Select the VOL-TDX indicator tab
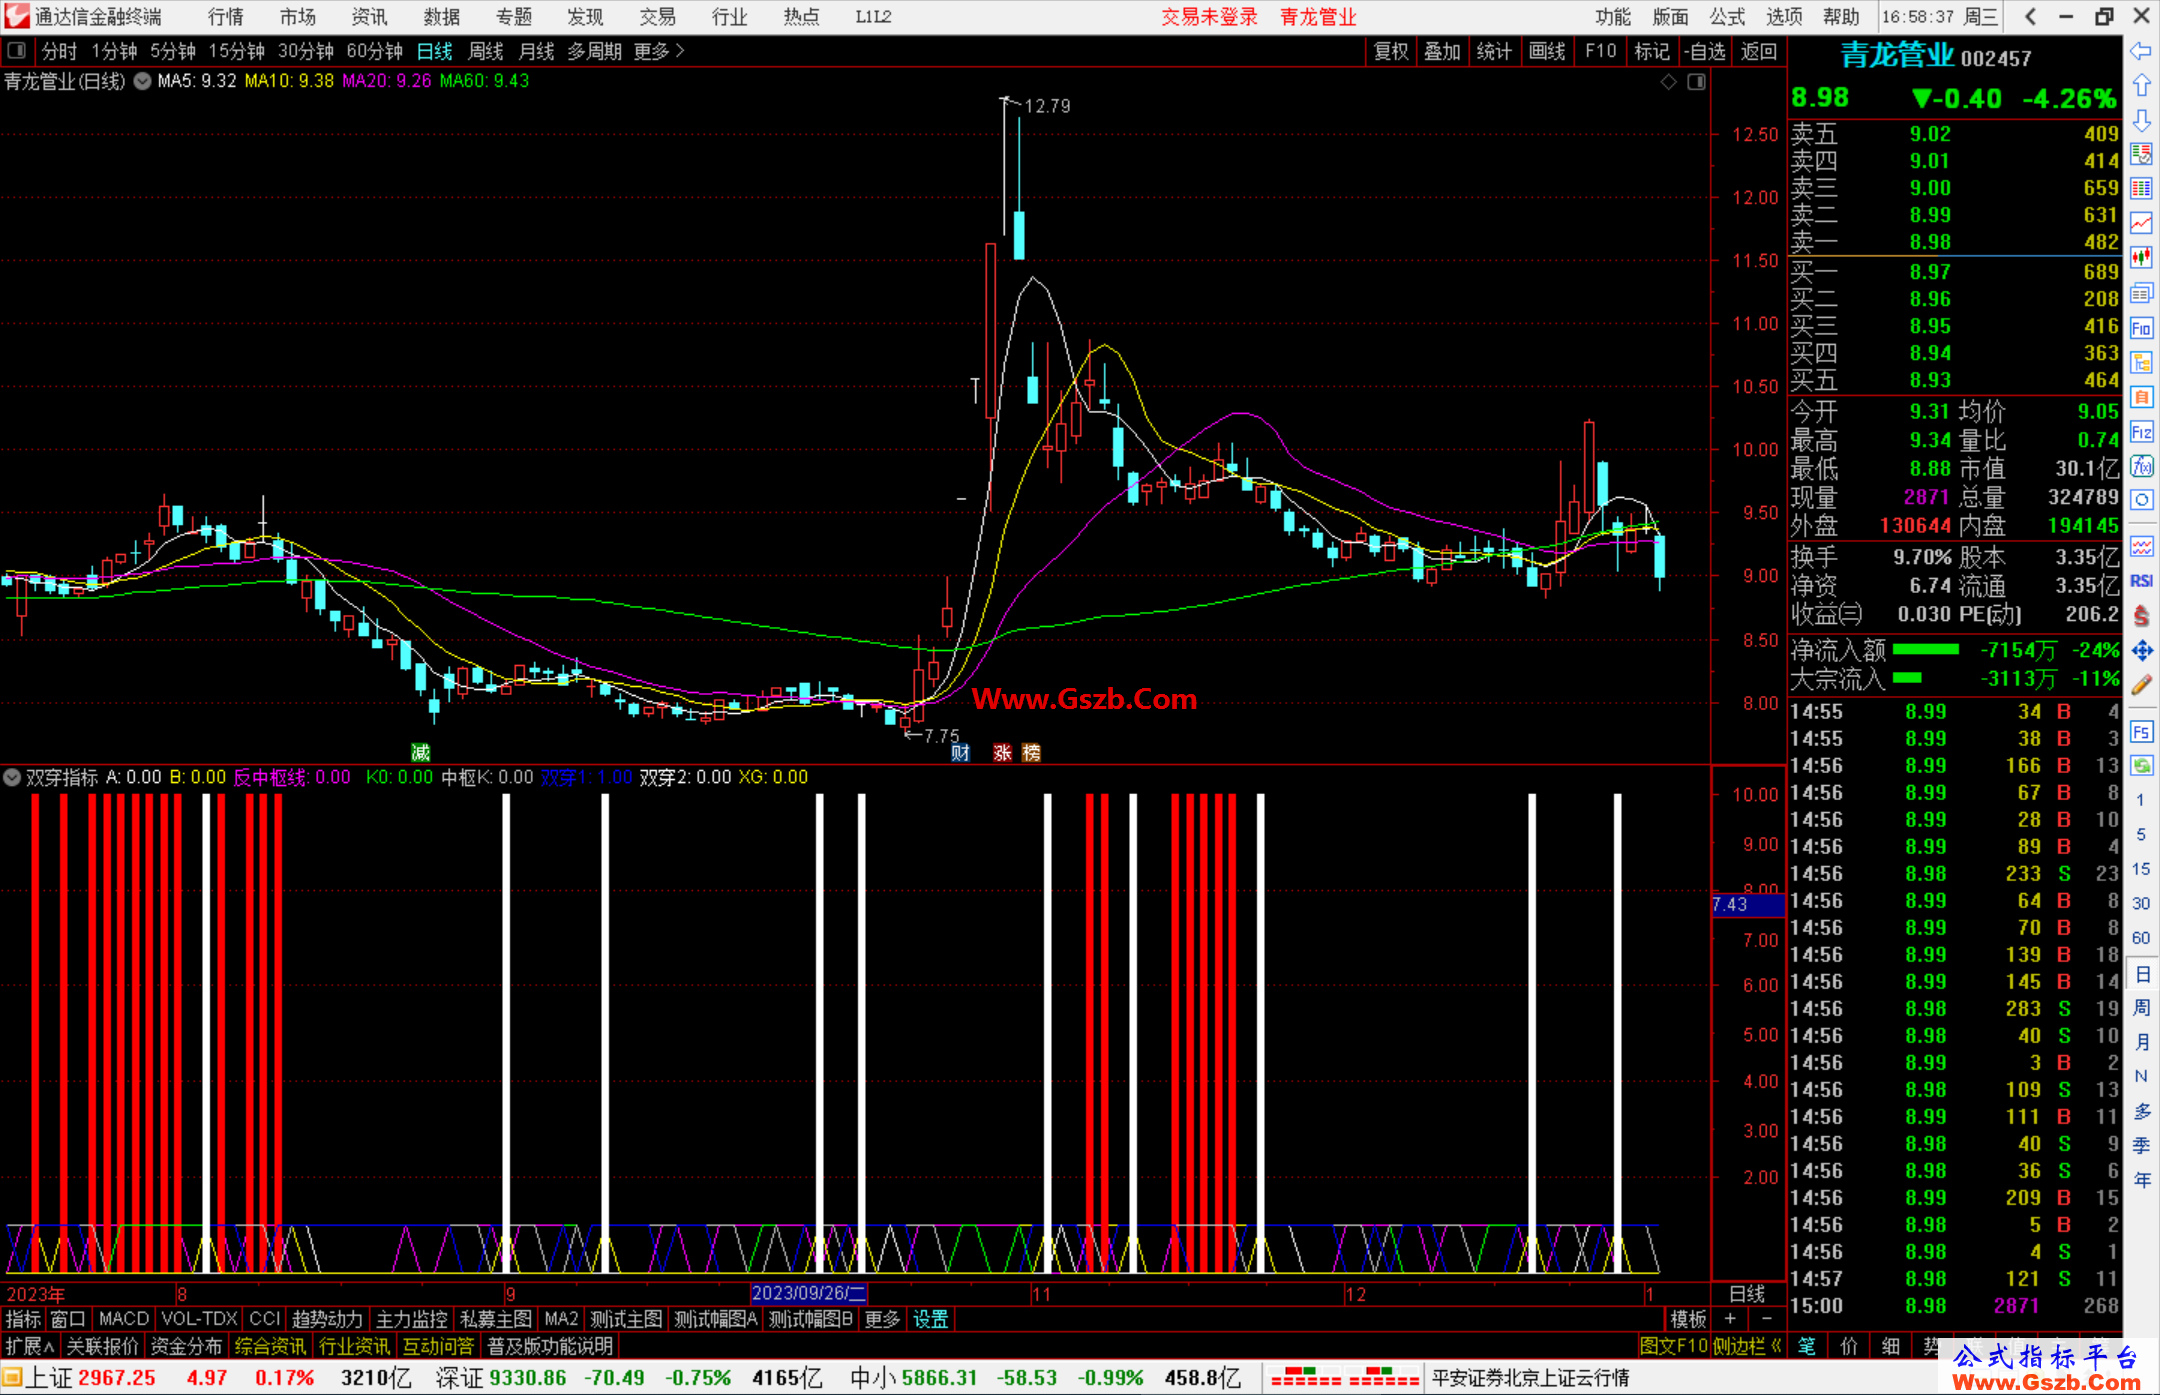 pyautogui.click(x=199, y=1319)
